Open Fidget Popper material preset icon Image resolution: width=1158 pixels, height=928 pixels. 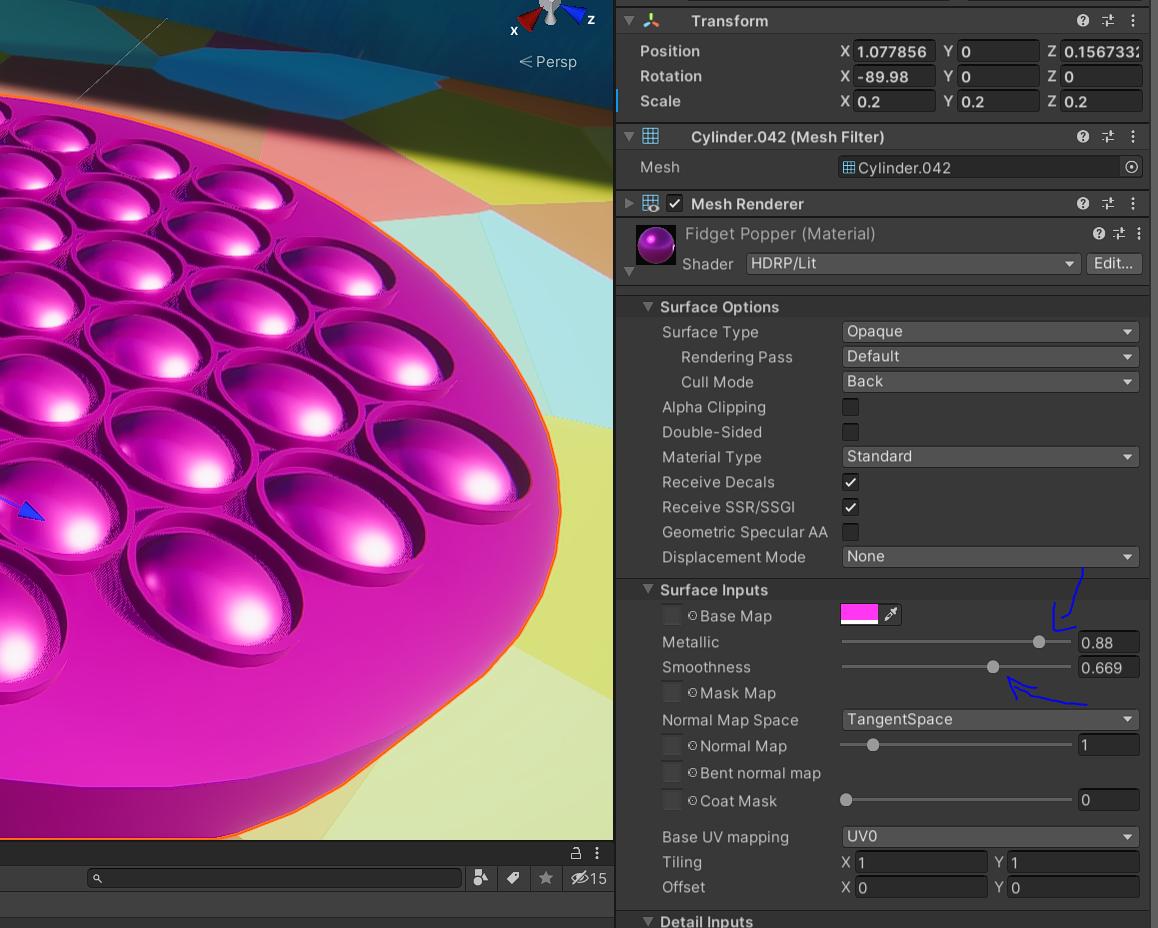tap(1119, 234)
